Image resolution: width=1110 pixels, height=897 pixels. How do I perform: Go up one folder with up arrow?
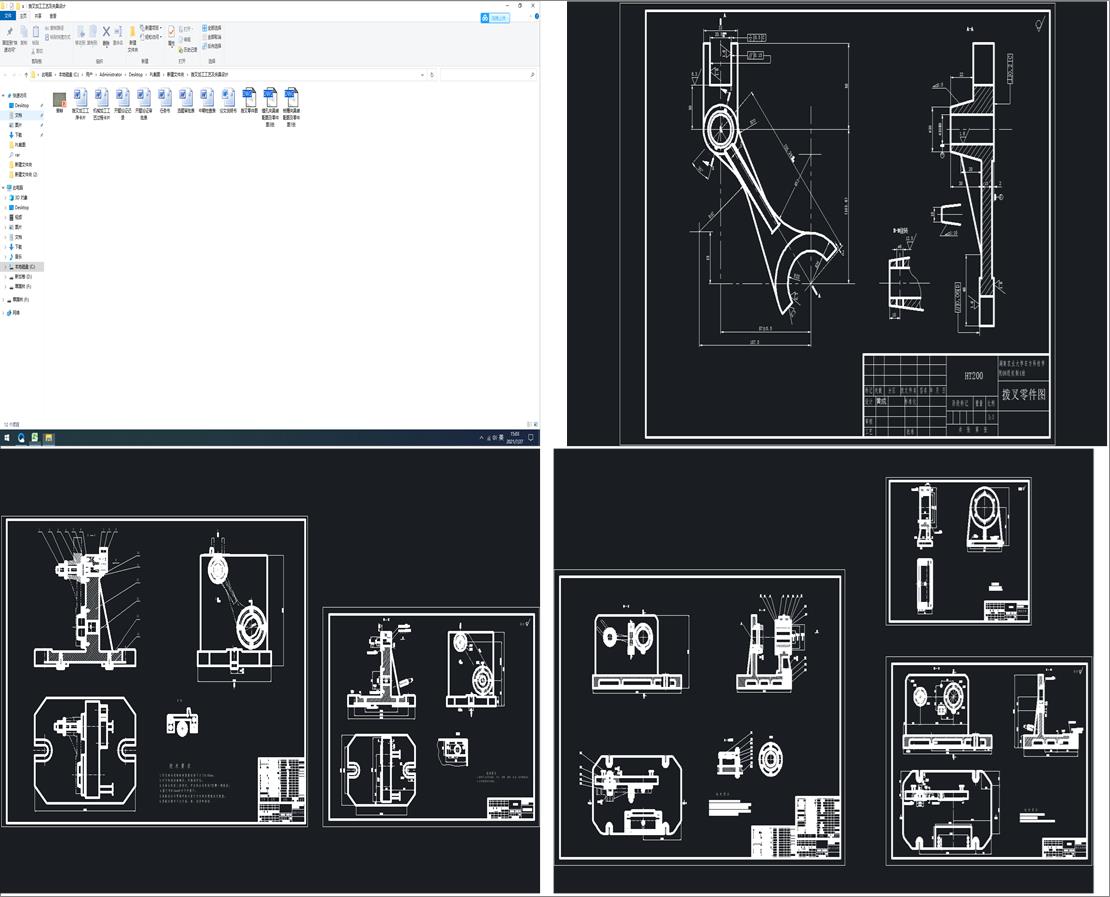click(26, 74)
